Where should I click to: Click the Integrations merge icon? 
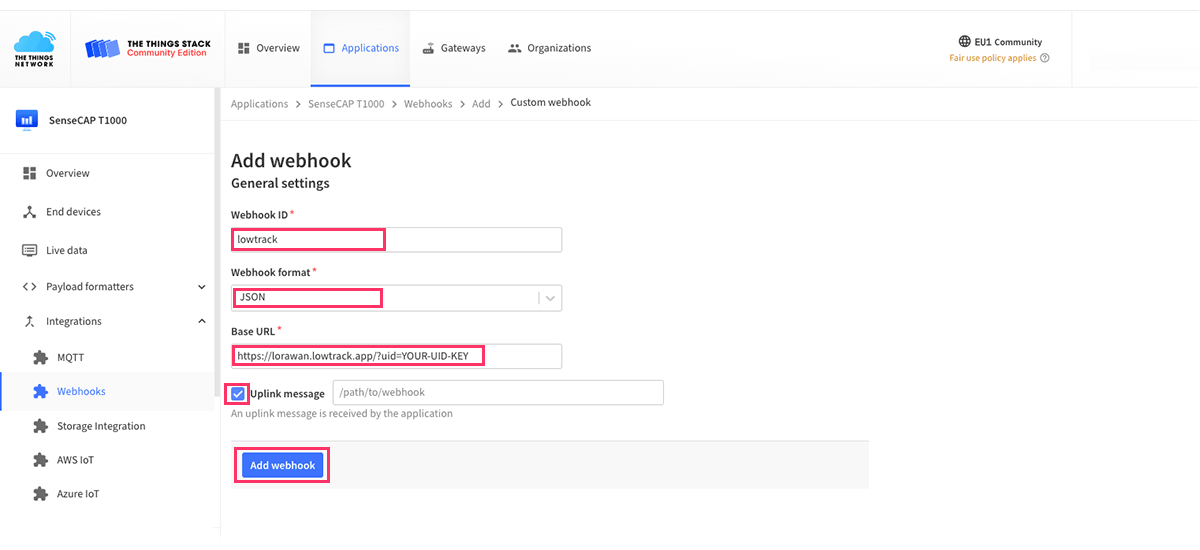tap(29, 322)
